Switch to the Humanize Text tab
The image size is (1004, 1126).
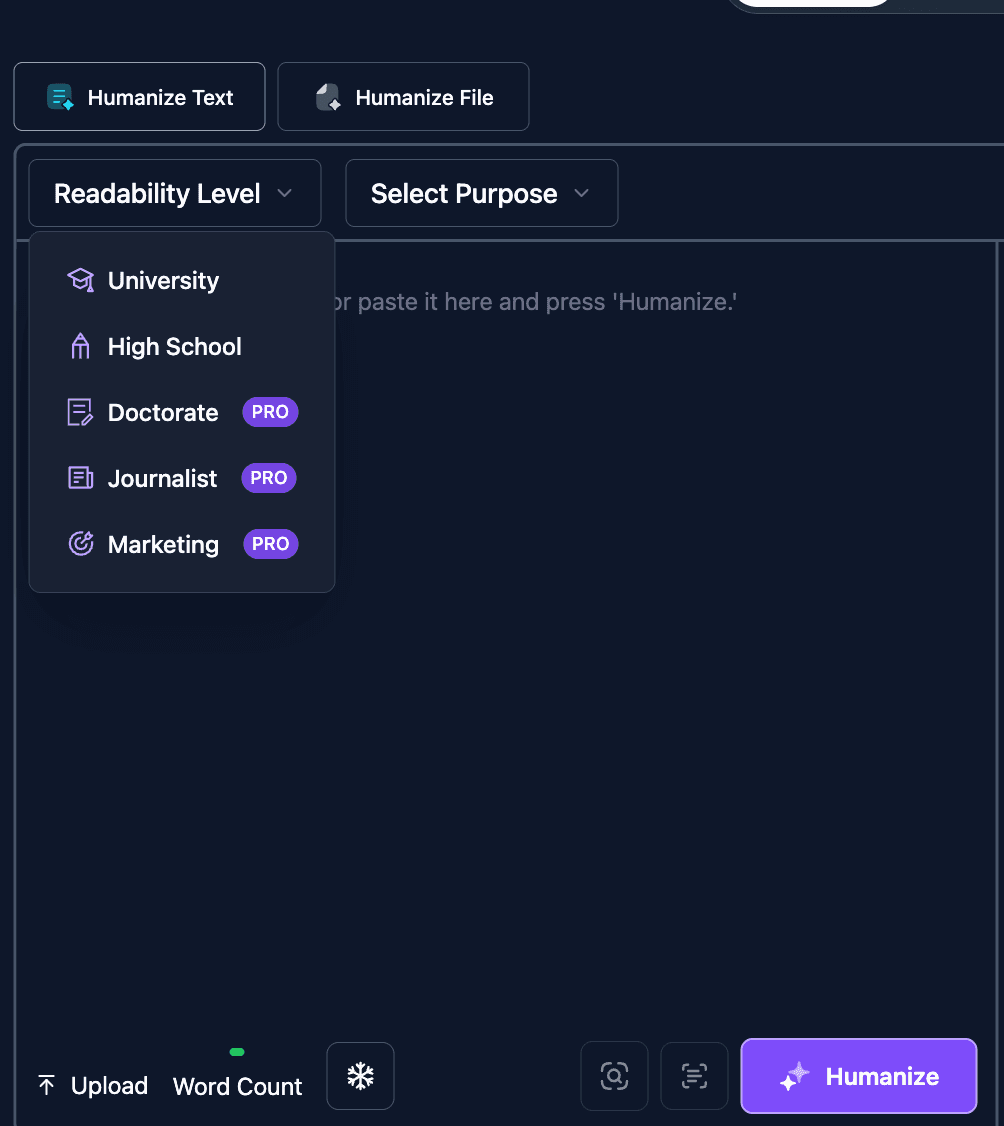coord(139,96)
